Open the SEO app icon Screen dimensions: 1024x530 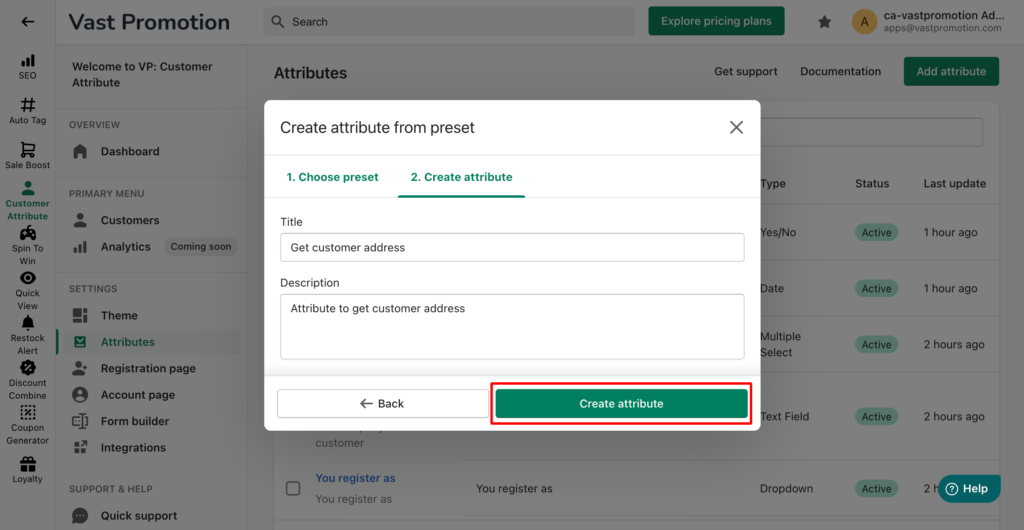click(27, 61)
